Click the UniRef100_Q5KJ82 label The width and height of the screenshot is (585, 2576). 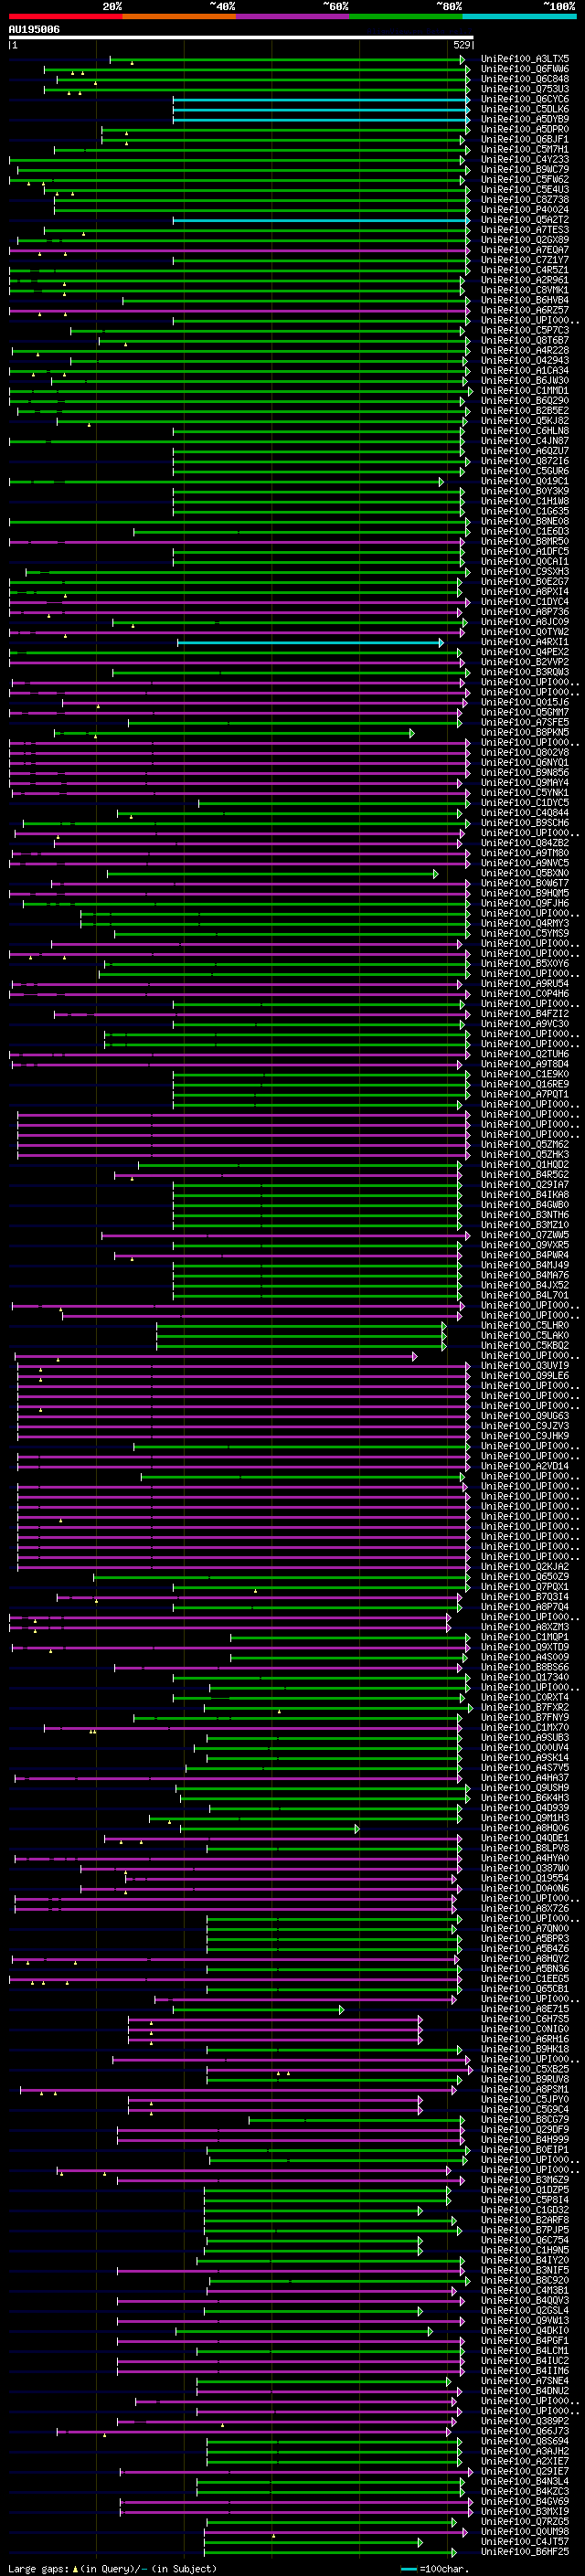coord(525,422)
